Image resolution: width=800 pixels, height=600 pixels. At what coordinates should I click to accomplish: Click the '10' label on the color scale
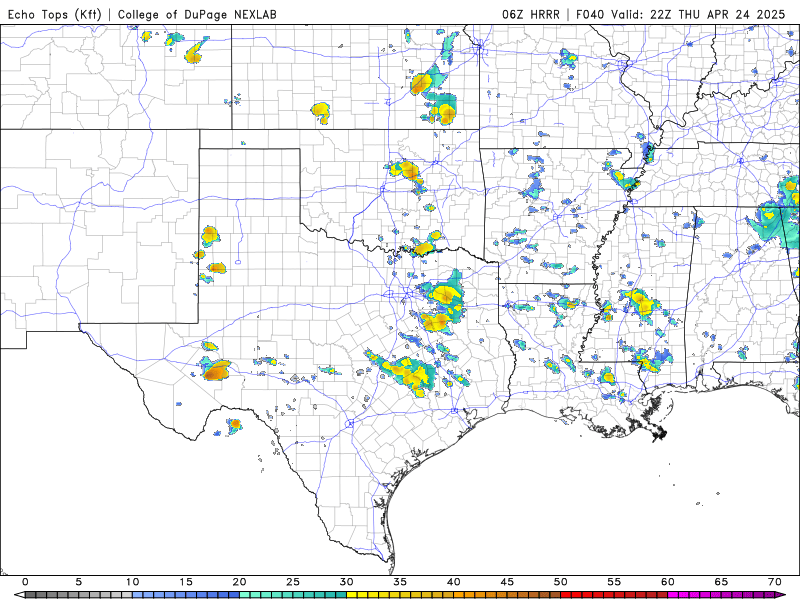click(x=132, y=581)
